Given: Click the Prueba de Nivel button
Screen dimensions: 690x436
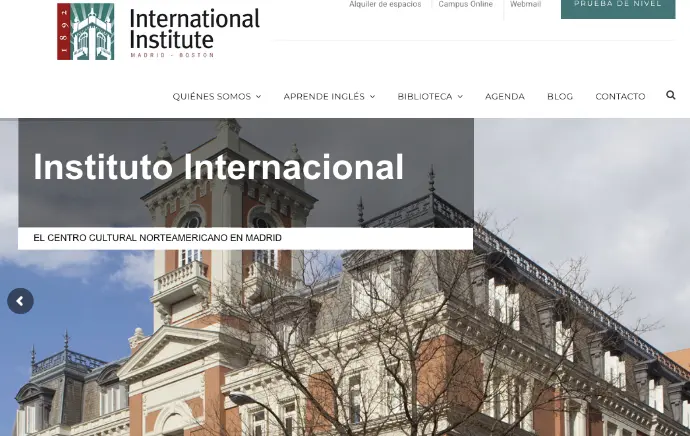Looking at the screenshot, I should click(618, 8).
